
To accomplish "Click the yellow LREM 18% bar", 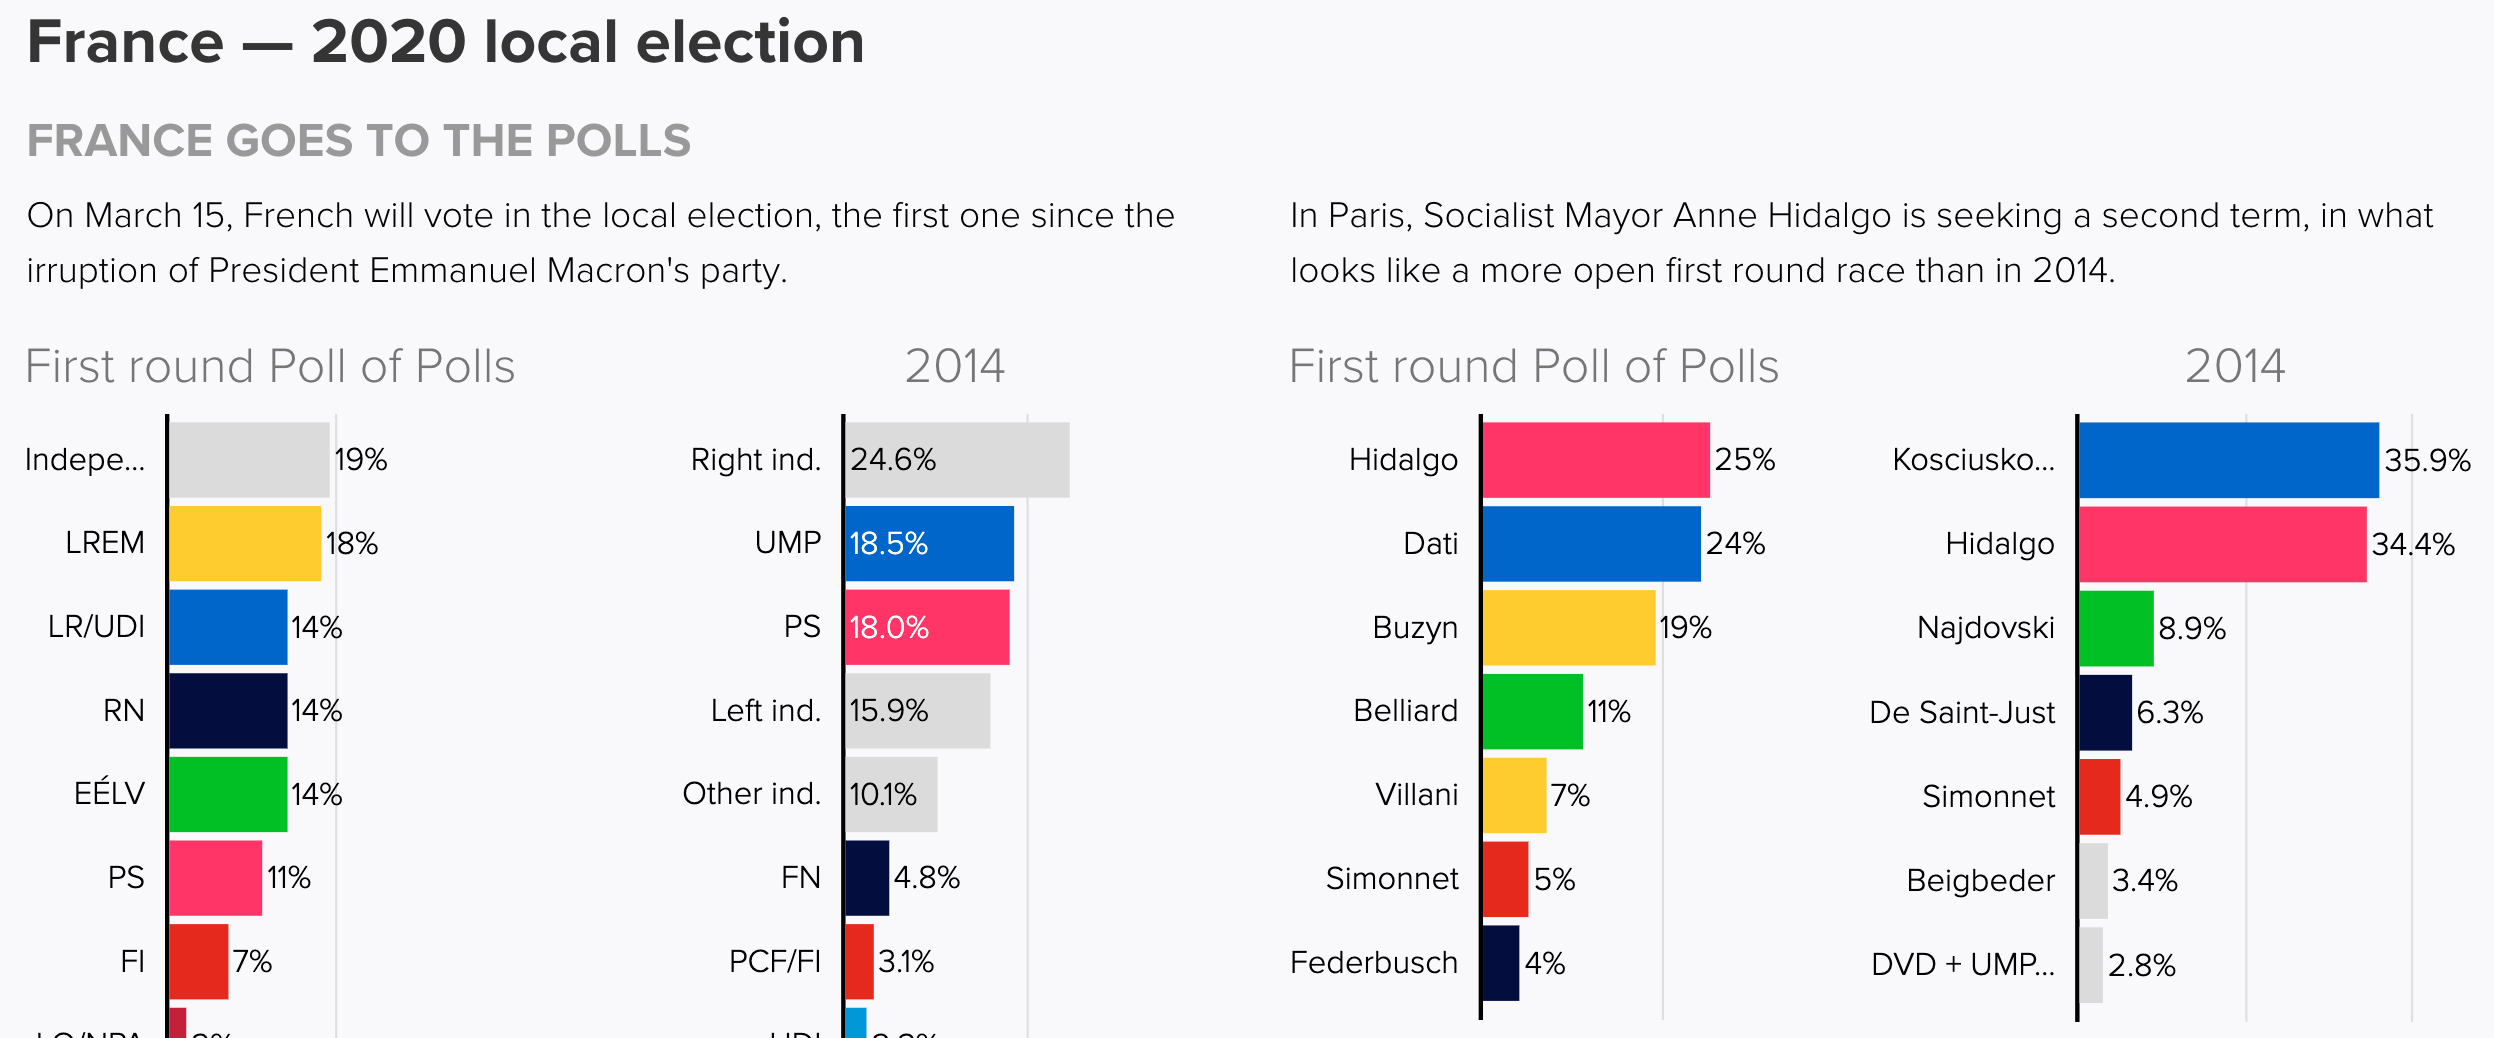I will click(245, 544).
